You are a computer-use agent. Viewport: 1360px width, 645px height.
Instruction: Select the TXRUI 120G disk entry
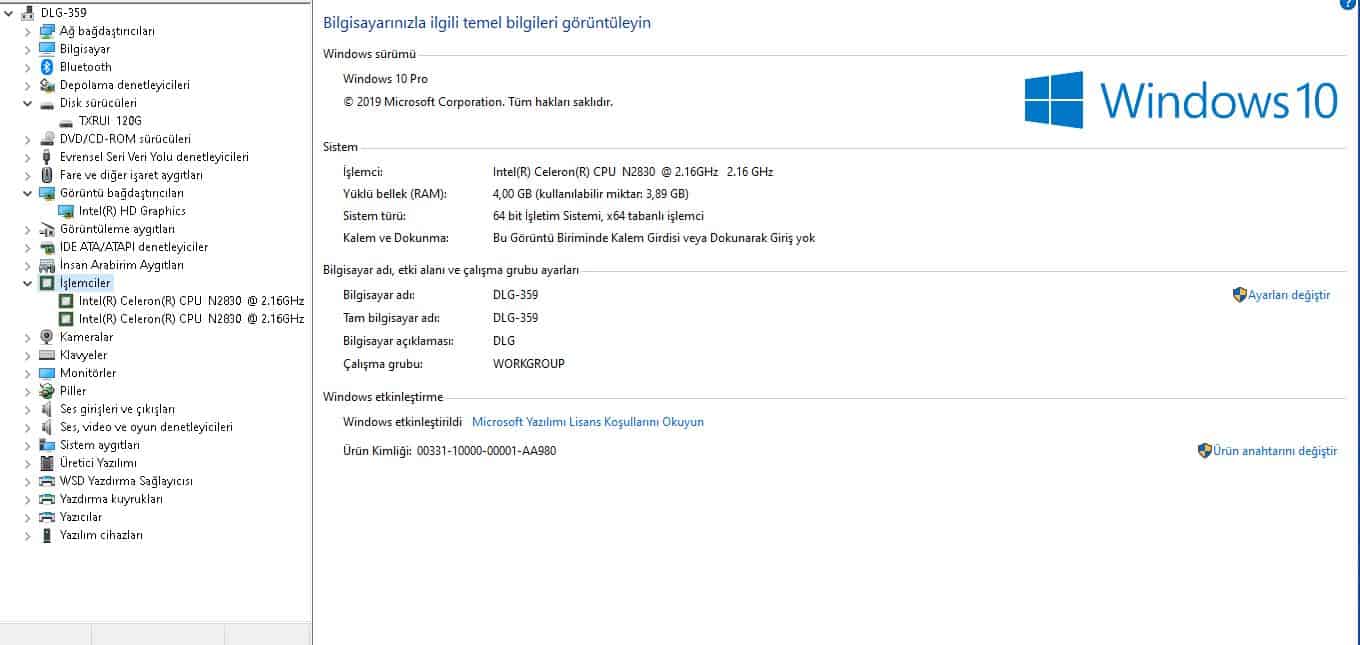110,121
